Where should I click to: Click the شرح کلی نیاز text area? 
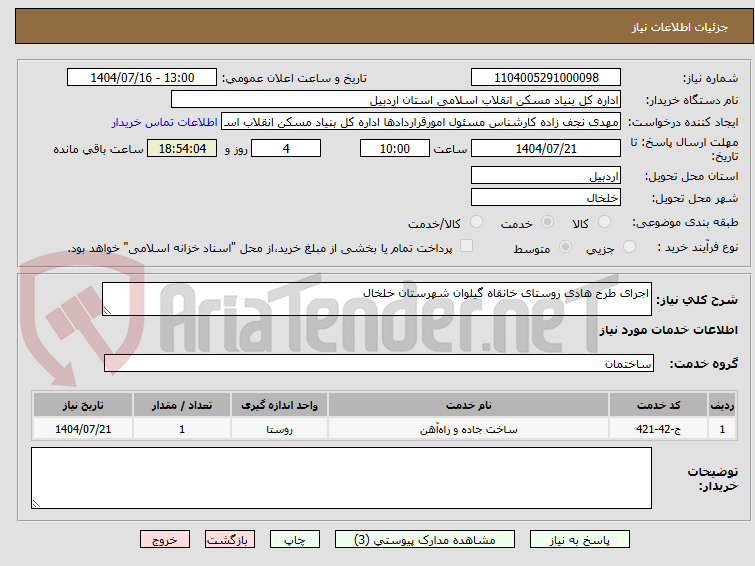[x=377, y=299]
